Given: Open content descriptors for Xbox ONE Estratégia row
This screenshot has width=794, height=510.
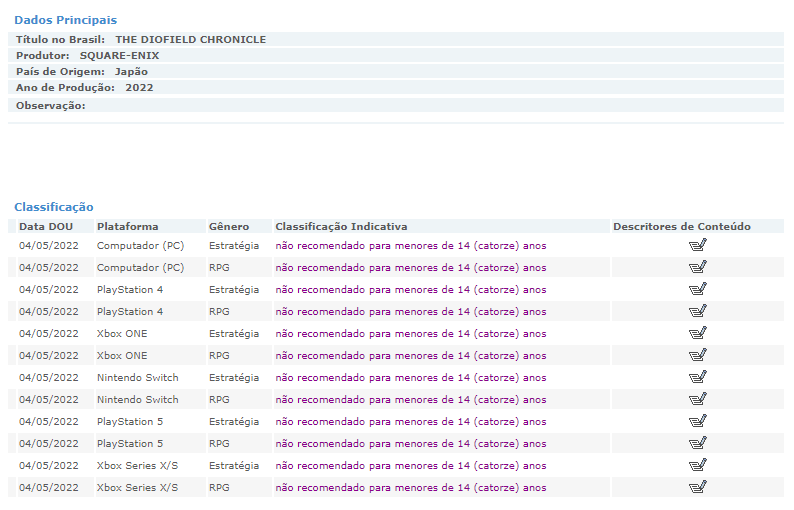Looking at the screenshot, I should (x=697, y=334).
